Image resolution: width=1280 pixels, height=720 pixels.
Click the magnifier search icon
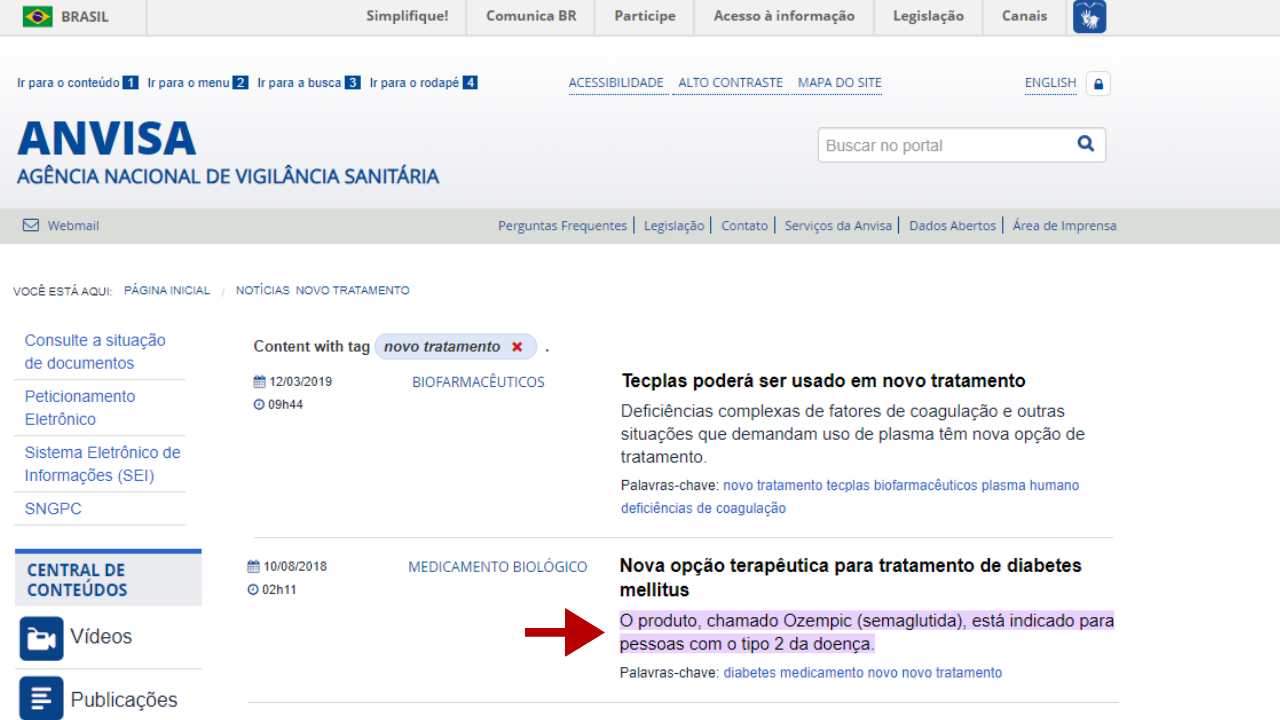[1086, 144]
